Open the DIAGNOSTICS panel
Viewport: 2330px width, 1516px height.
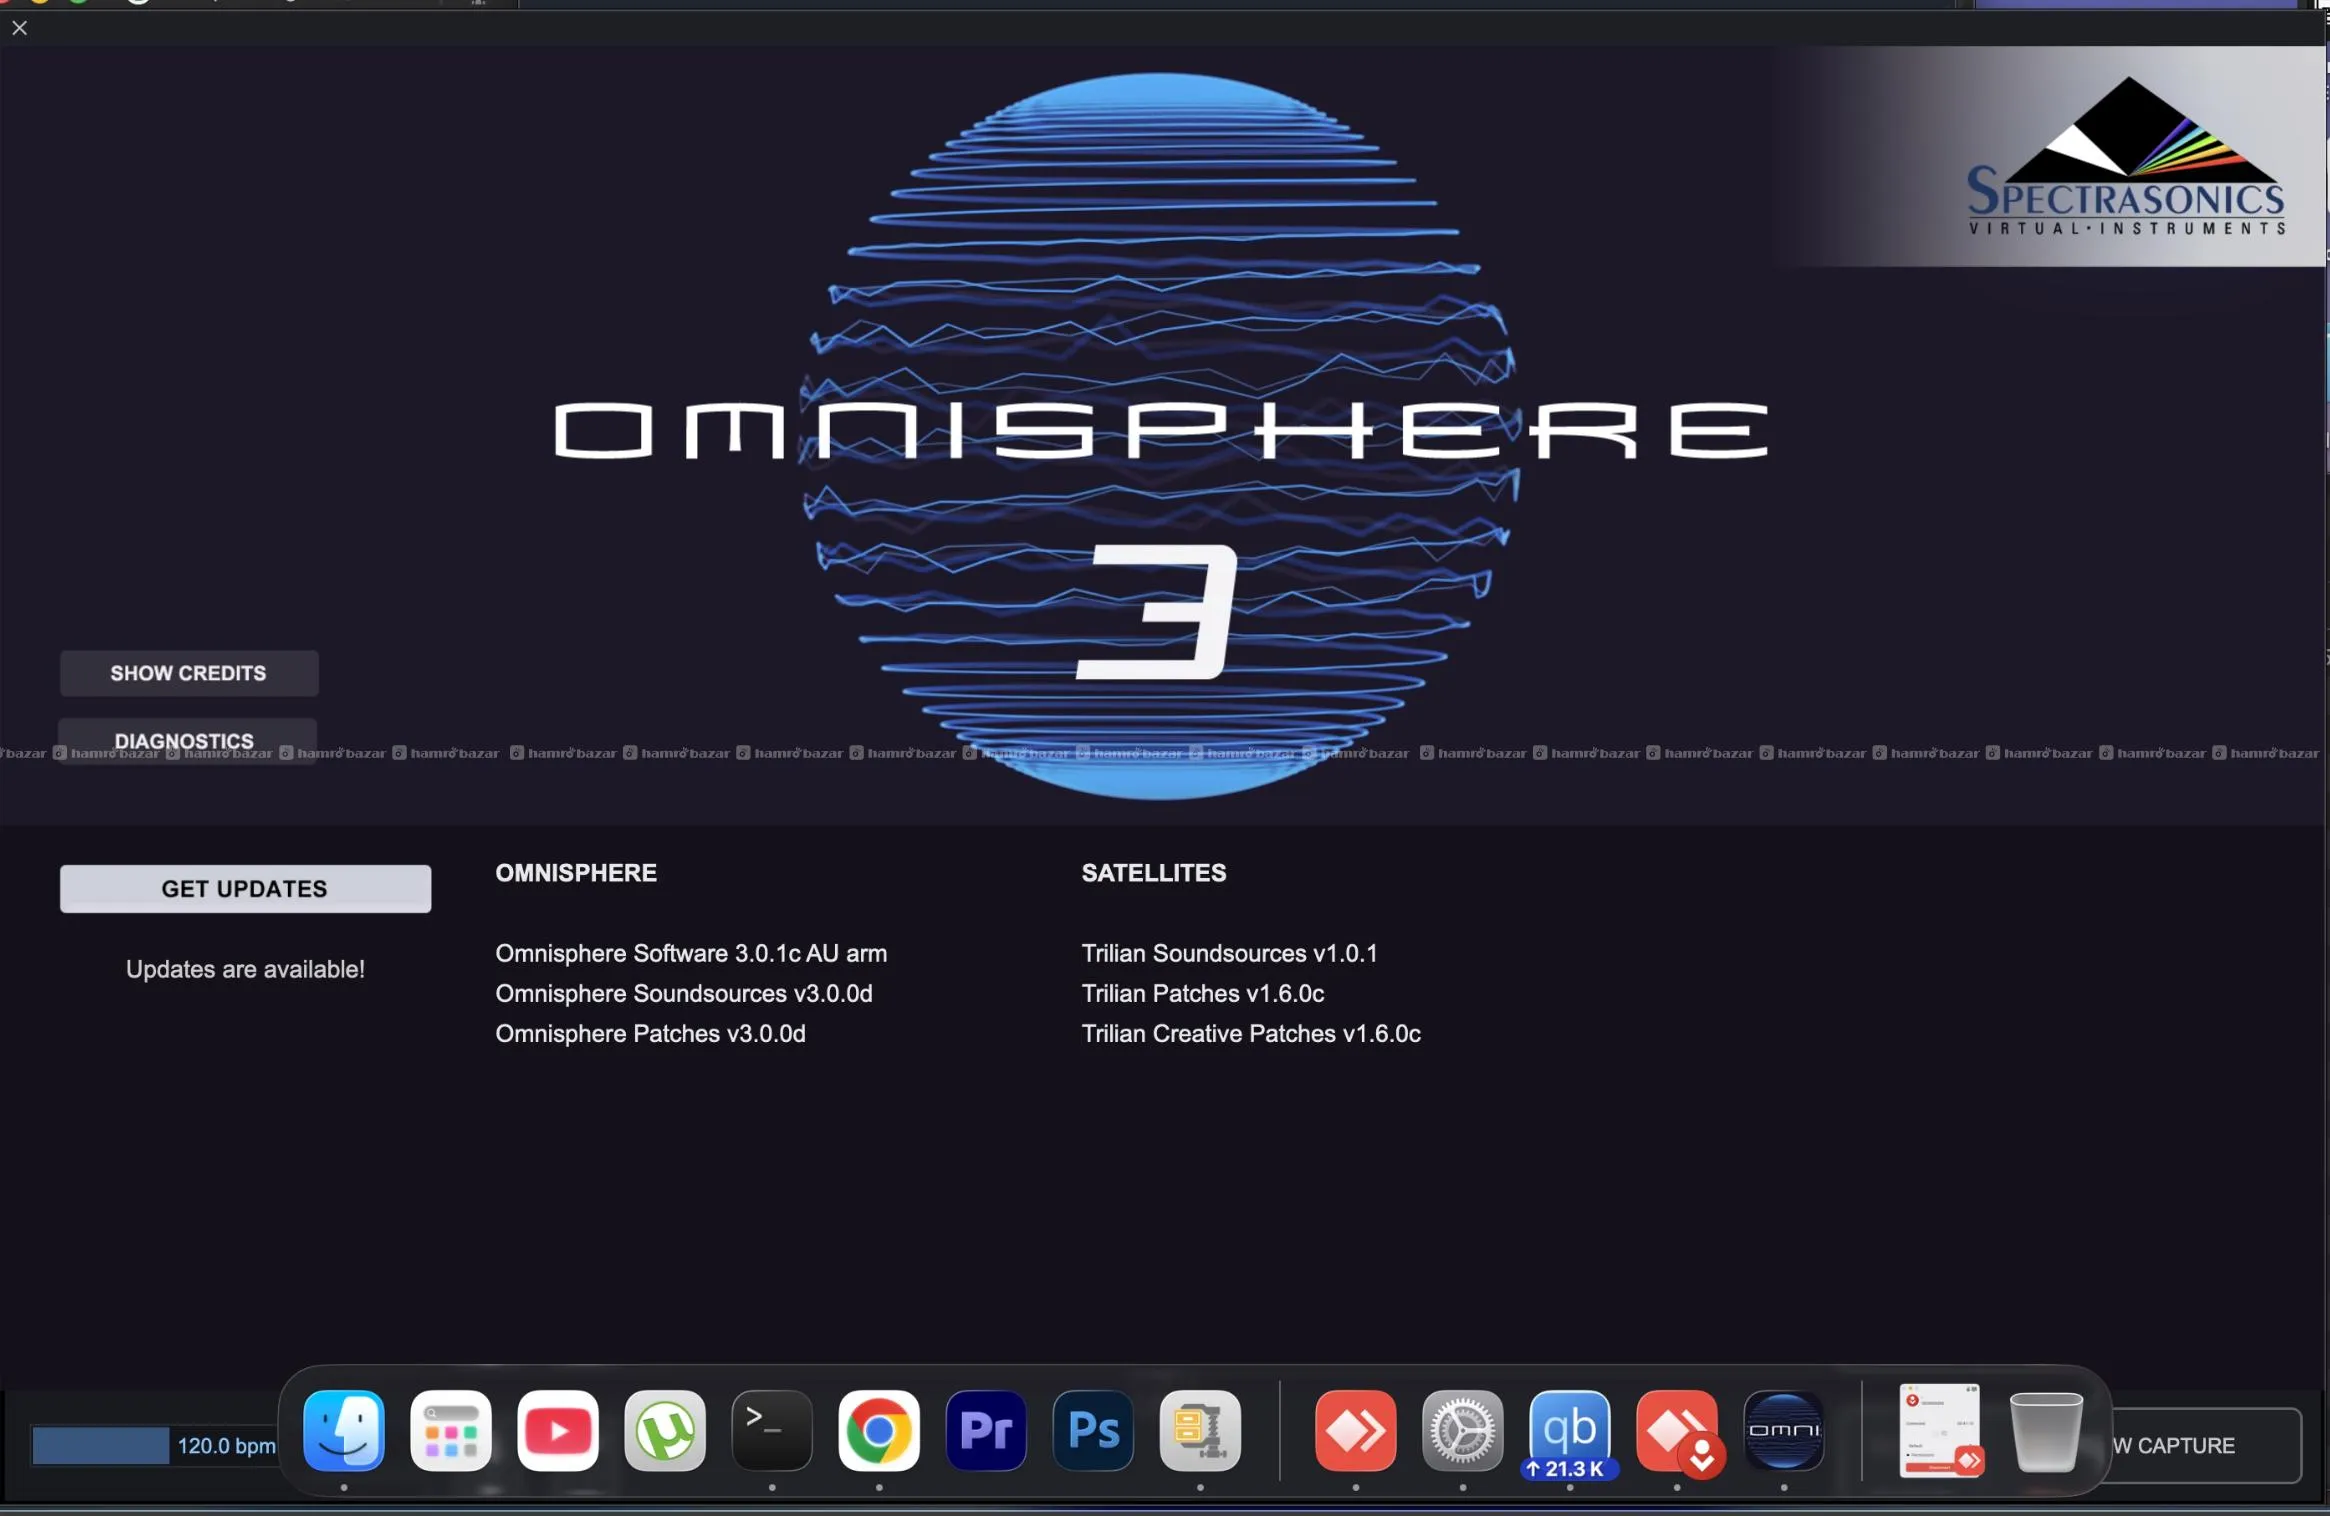tap(187, 740)
